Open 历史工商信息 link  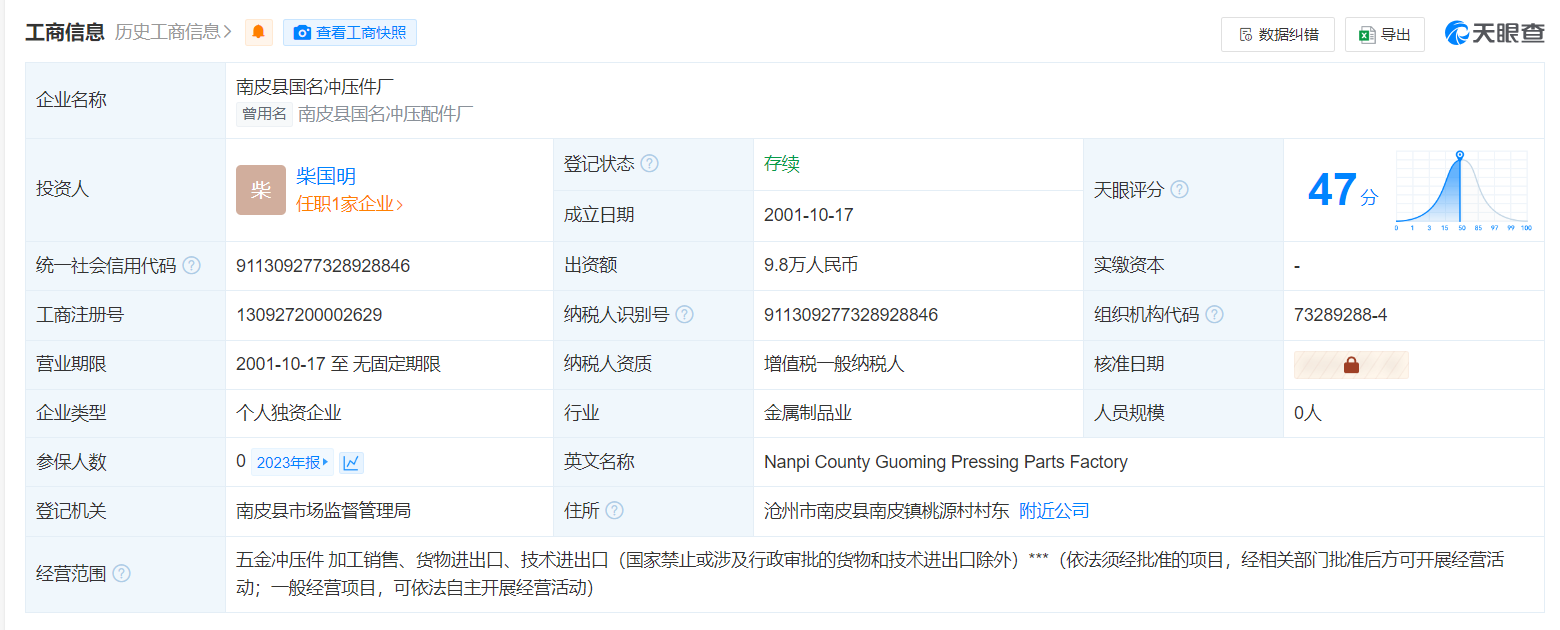click(x=173, y=32)
